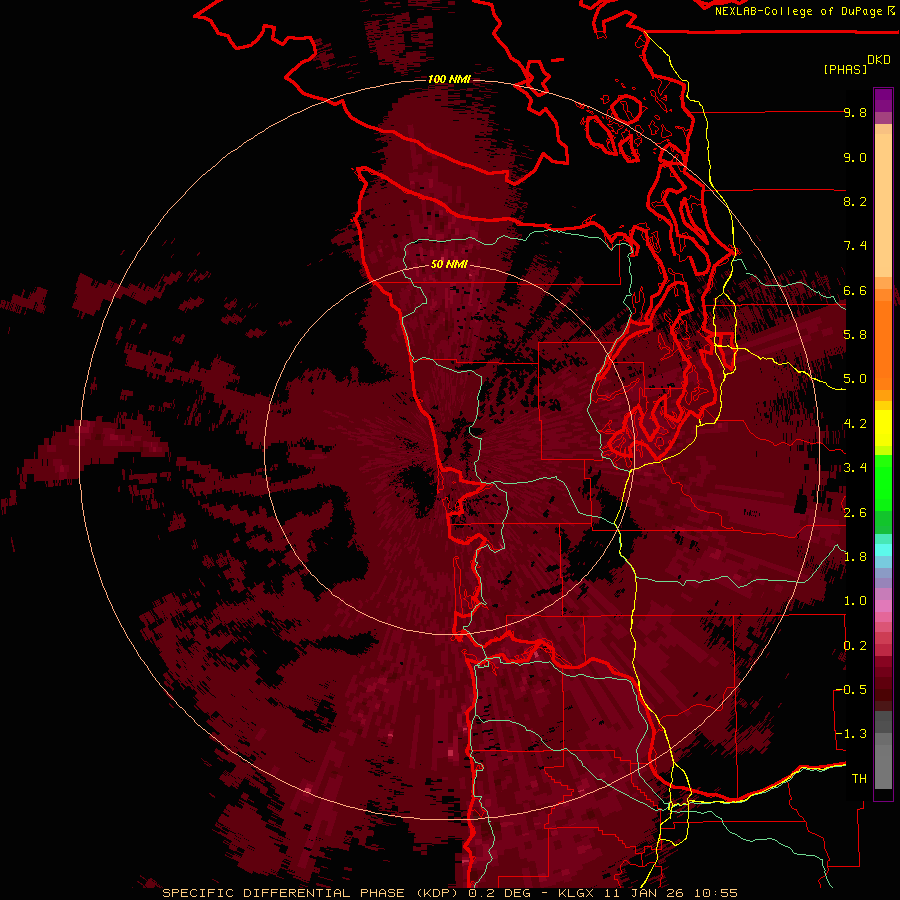Click the 0.2 DEG elevation text
900x900 pixels.
[504, 893]
